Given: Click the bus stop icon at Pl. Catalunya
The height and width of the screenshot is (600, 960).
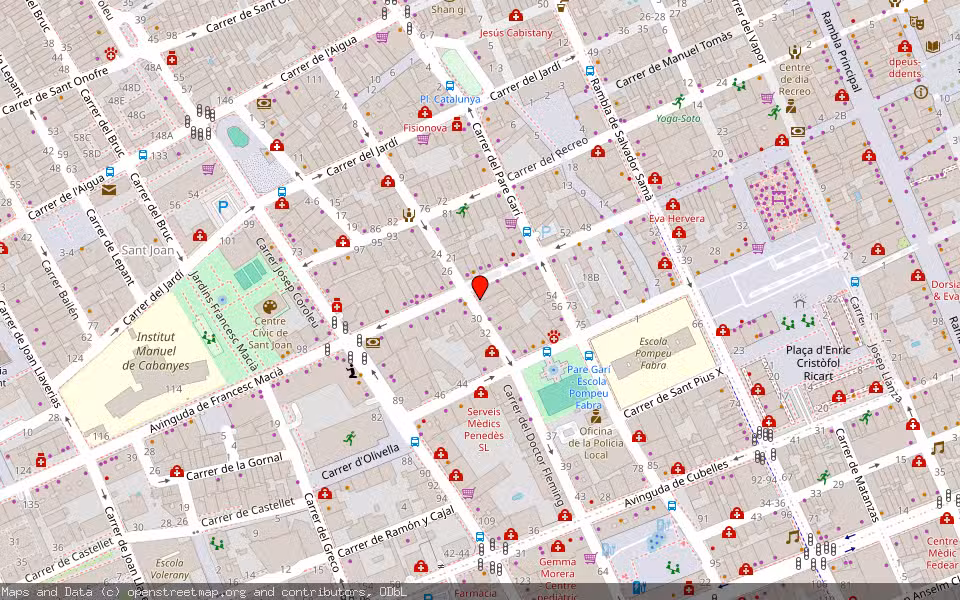Looking at the screenshot, I should point(450,86).
